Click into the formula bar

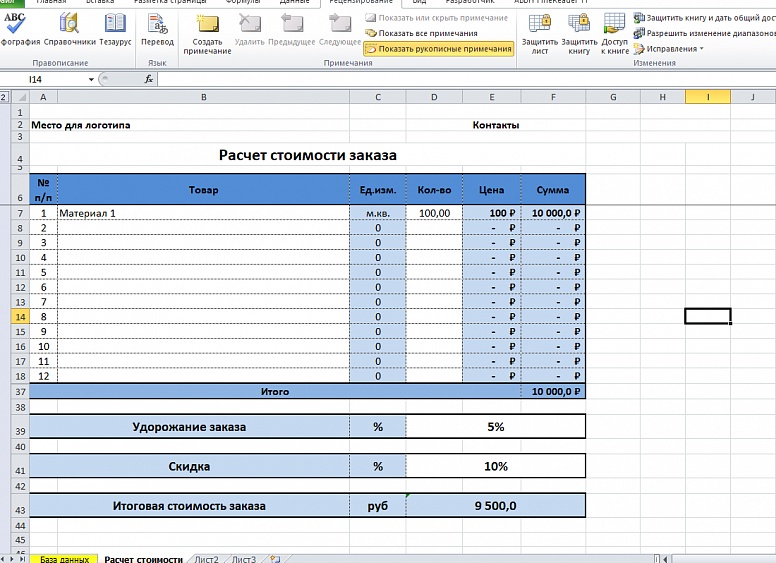(x=465, y=79)
